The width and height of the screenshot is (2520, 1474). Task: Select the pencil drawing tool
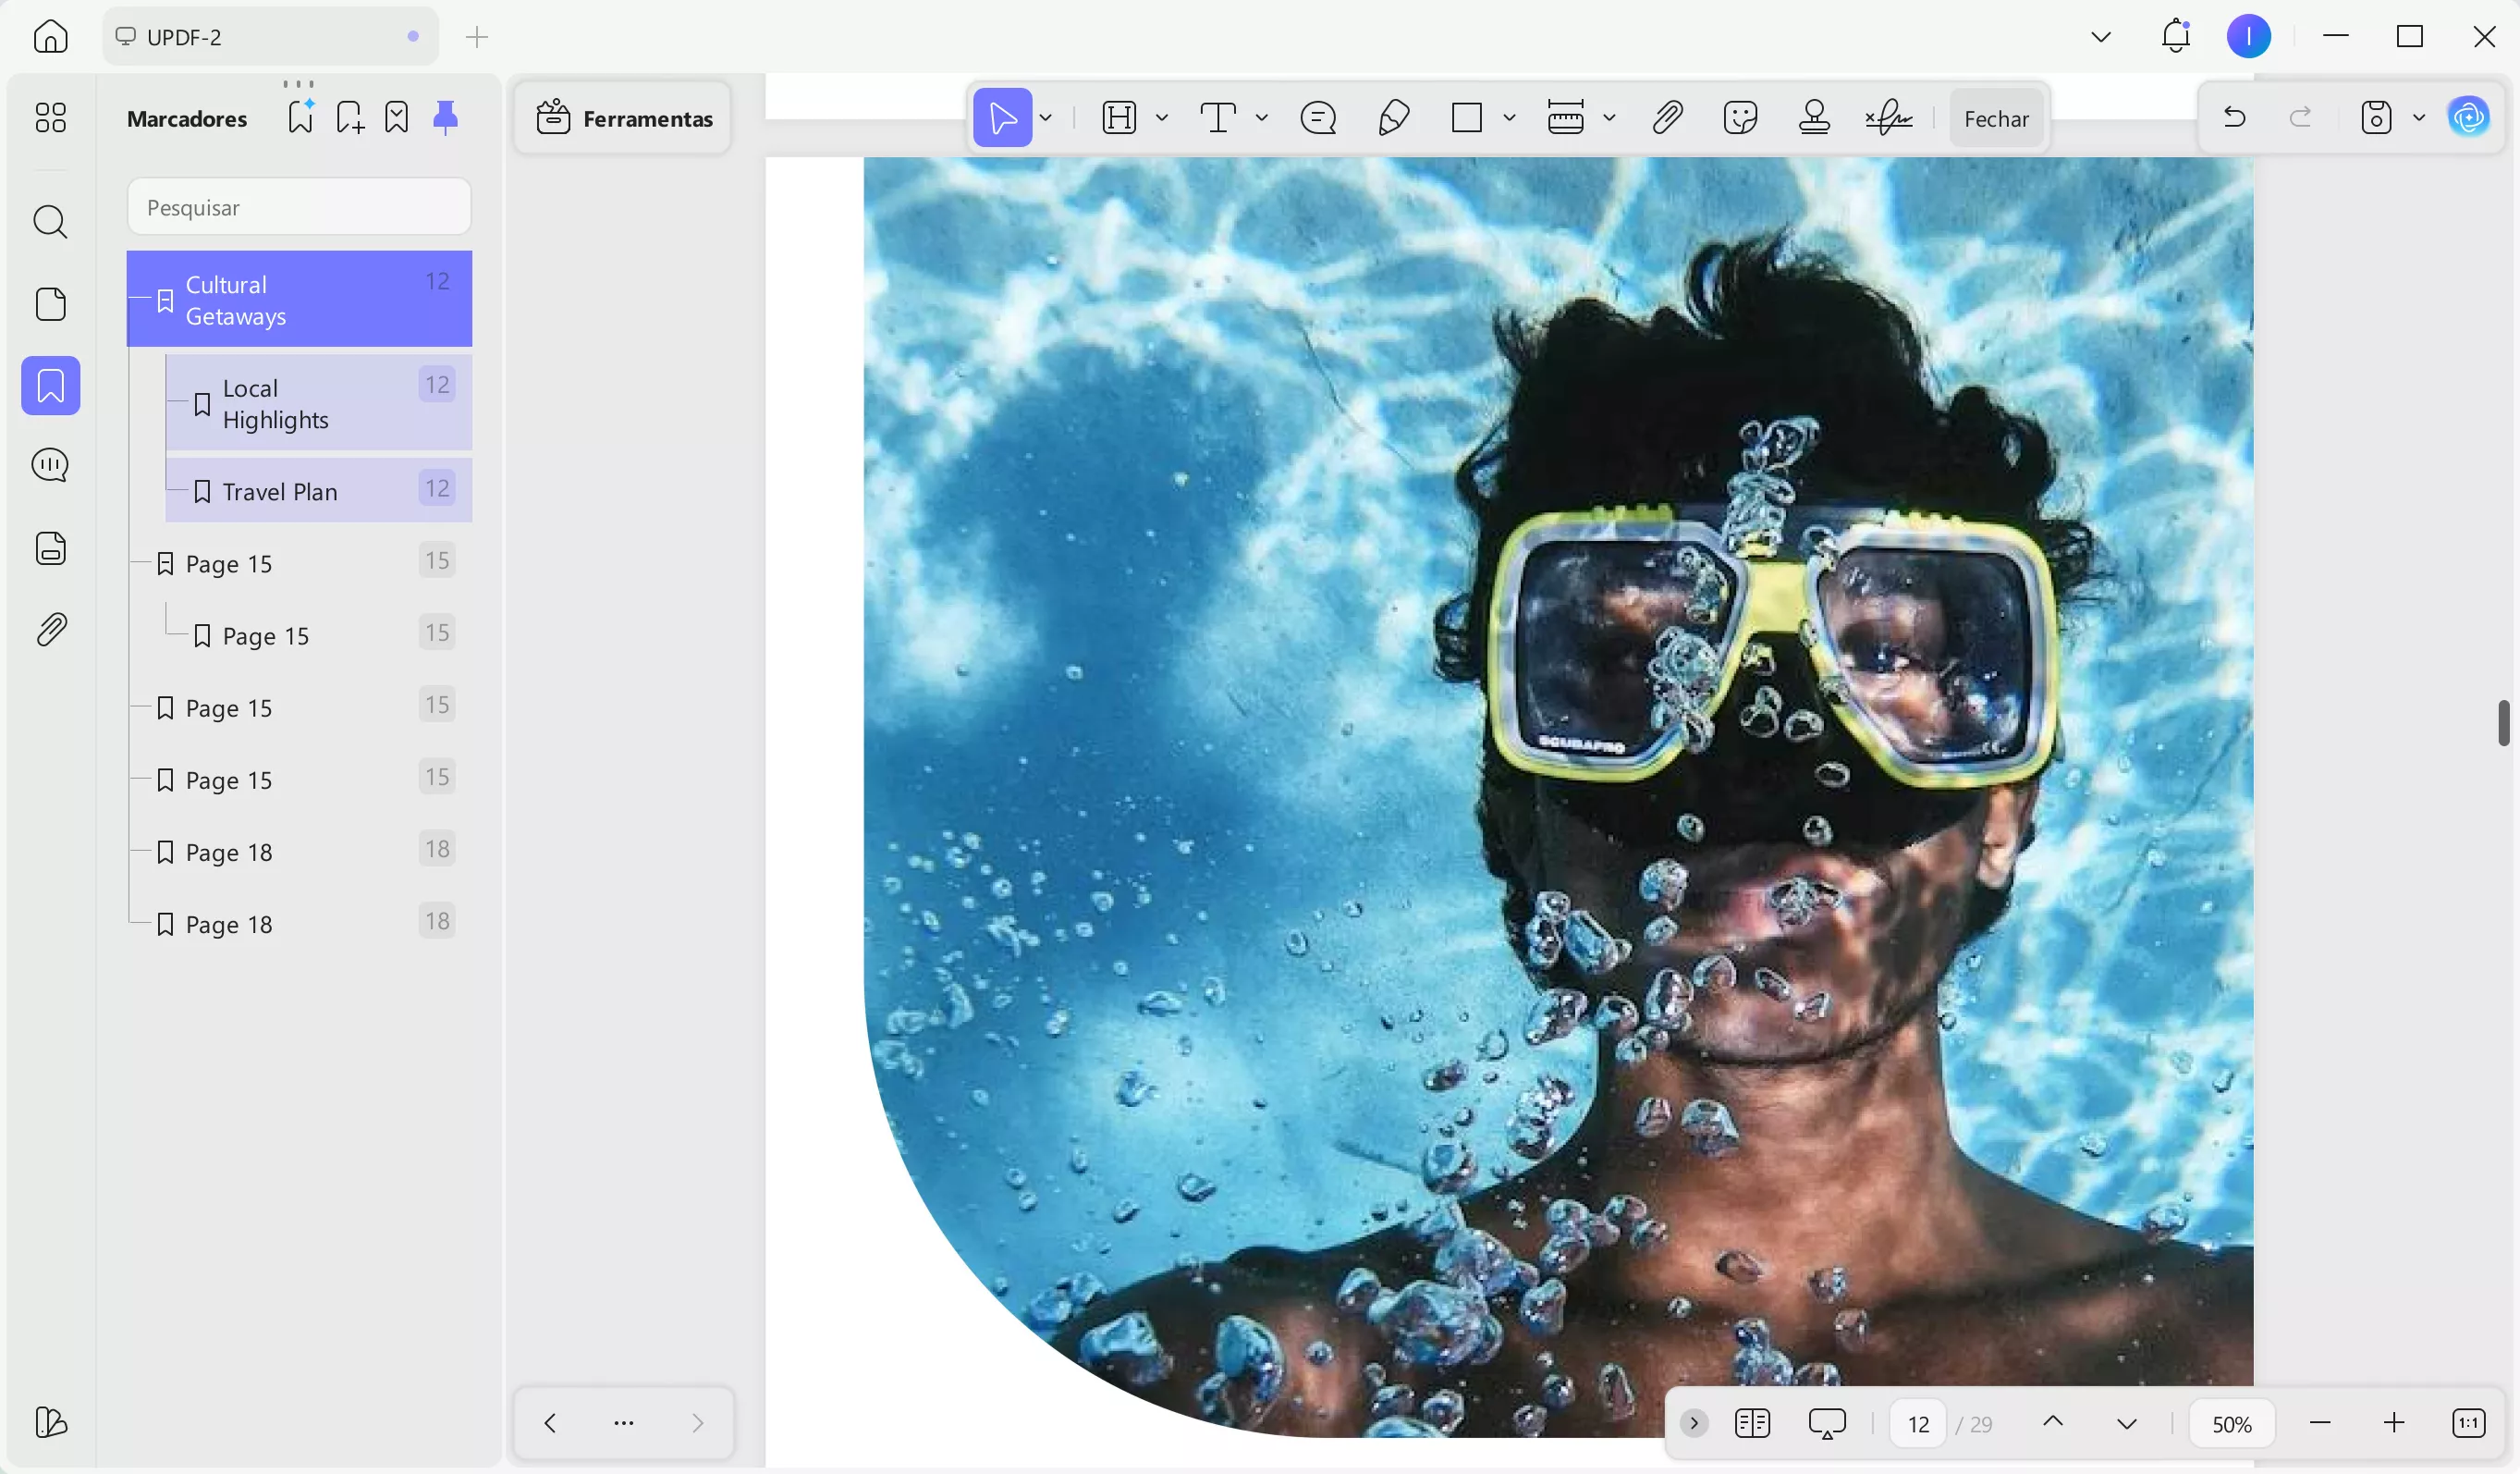point(1393,118)
